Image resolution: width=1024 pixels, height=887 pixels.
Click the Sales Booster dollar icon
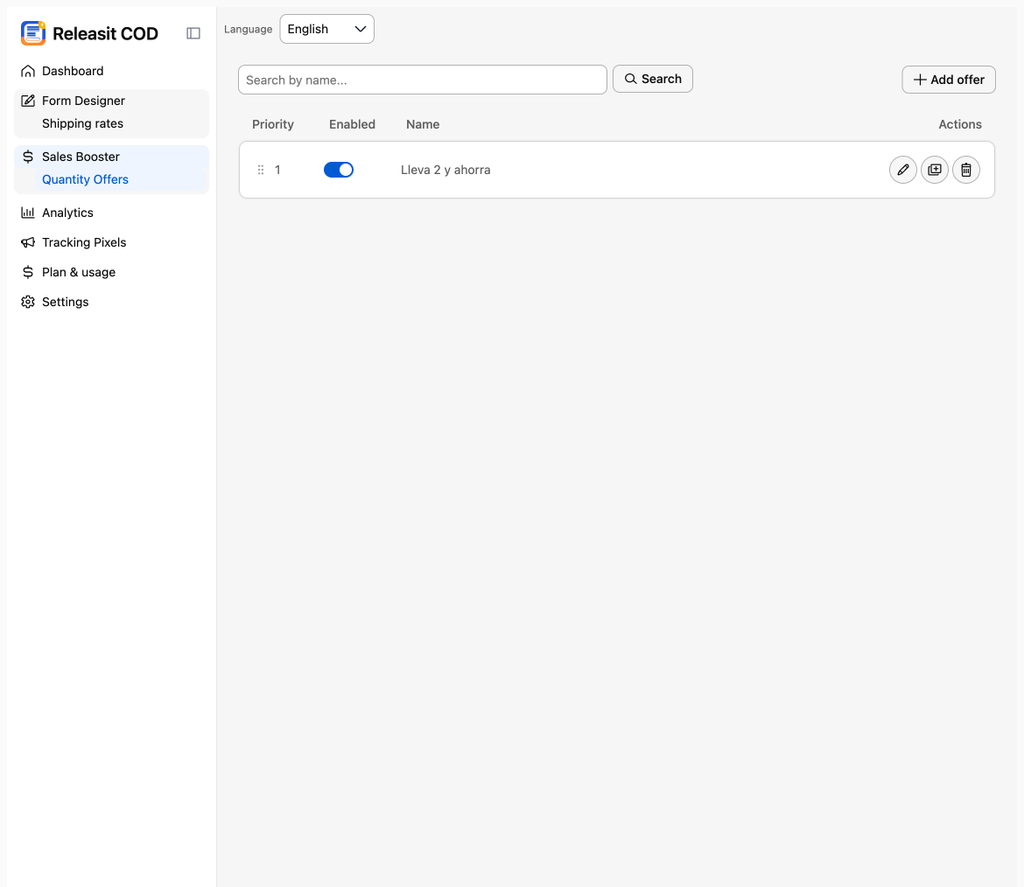click(27, 157)
